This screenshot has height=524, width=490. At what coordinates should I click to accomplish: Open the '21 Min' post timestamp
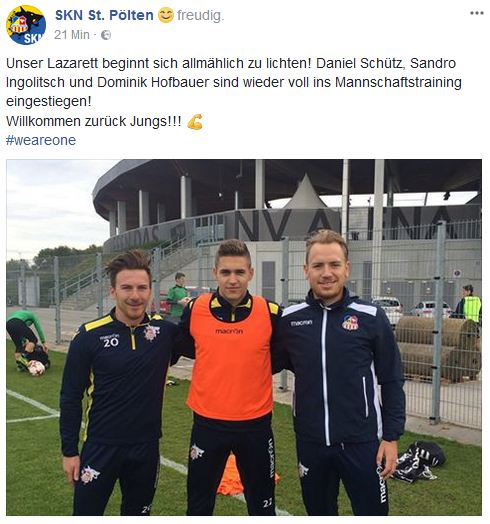pos(72,34)
